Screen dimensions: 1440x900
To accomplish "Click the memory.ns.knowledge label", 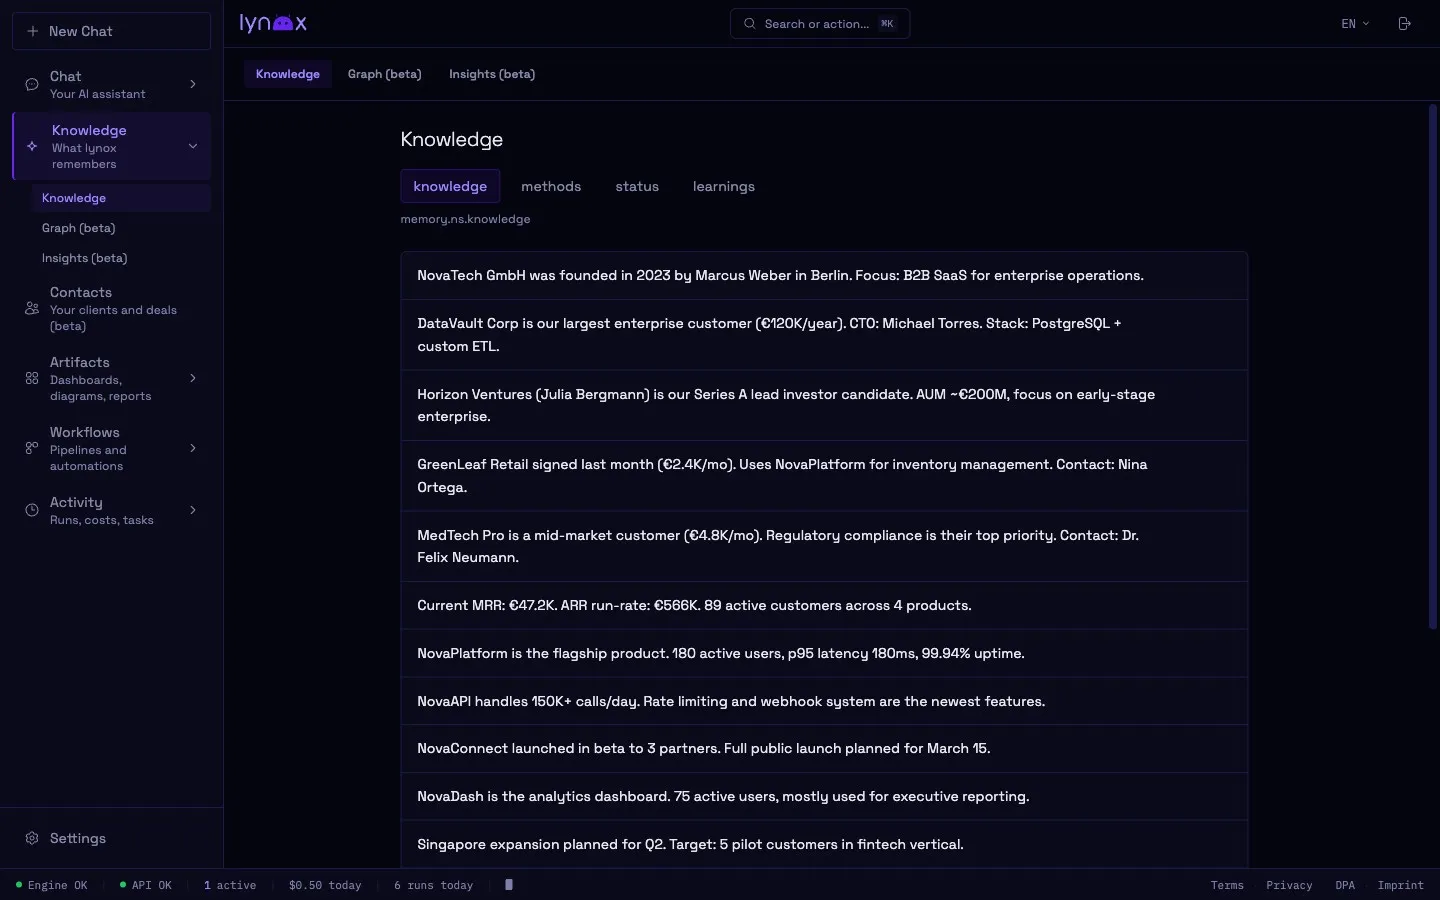I will click(465, 219).
